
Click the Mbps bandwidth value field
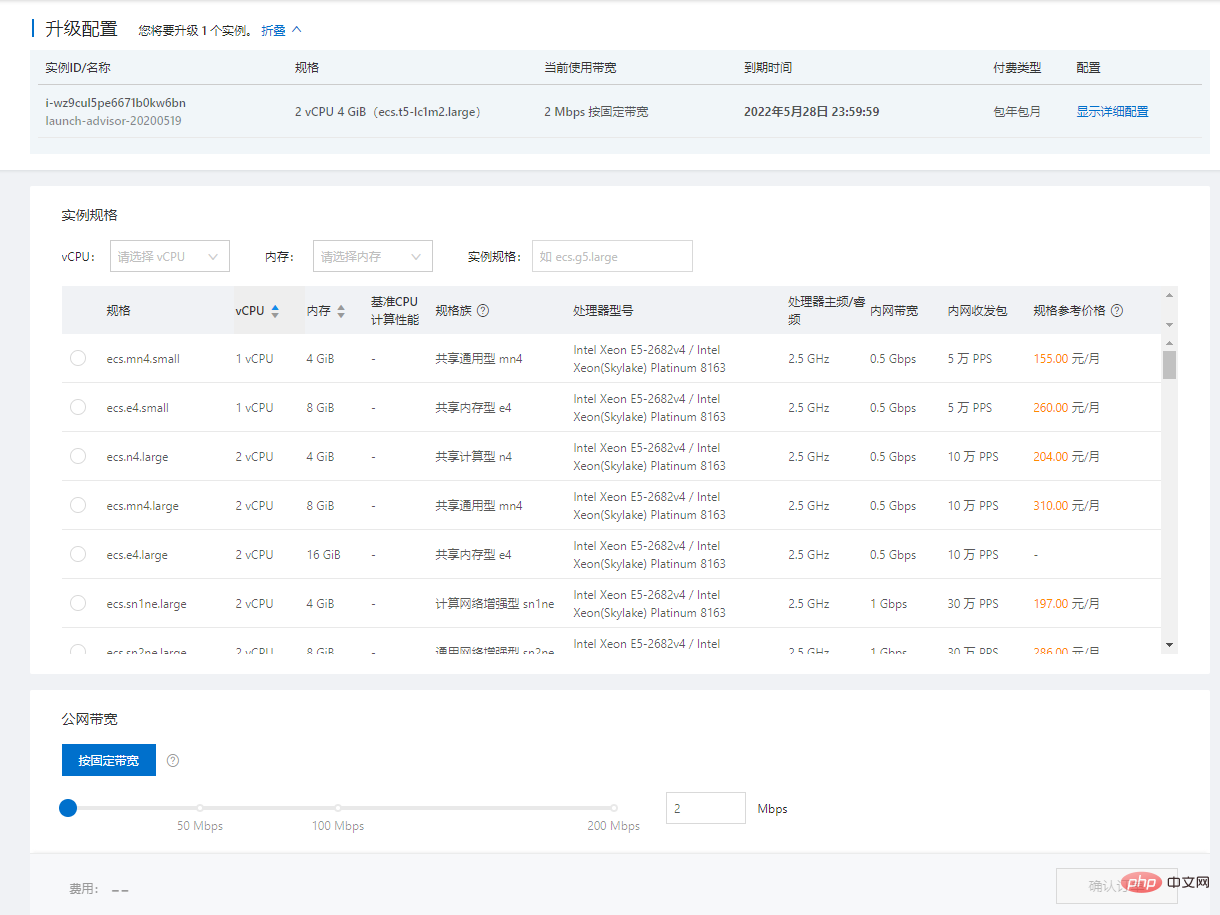(706, 808)
